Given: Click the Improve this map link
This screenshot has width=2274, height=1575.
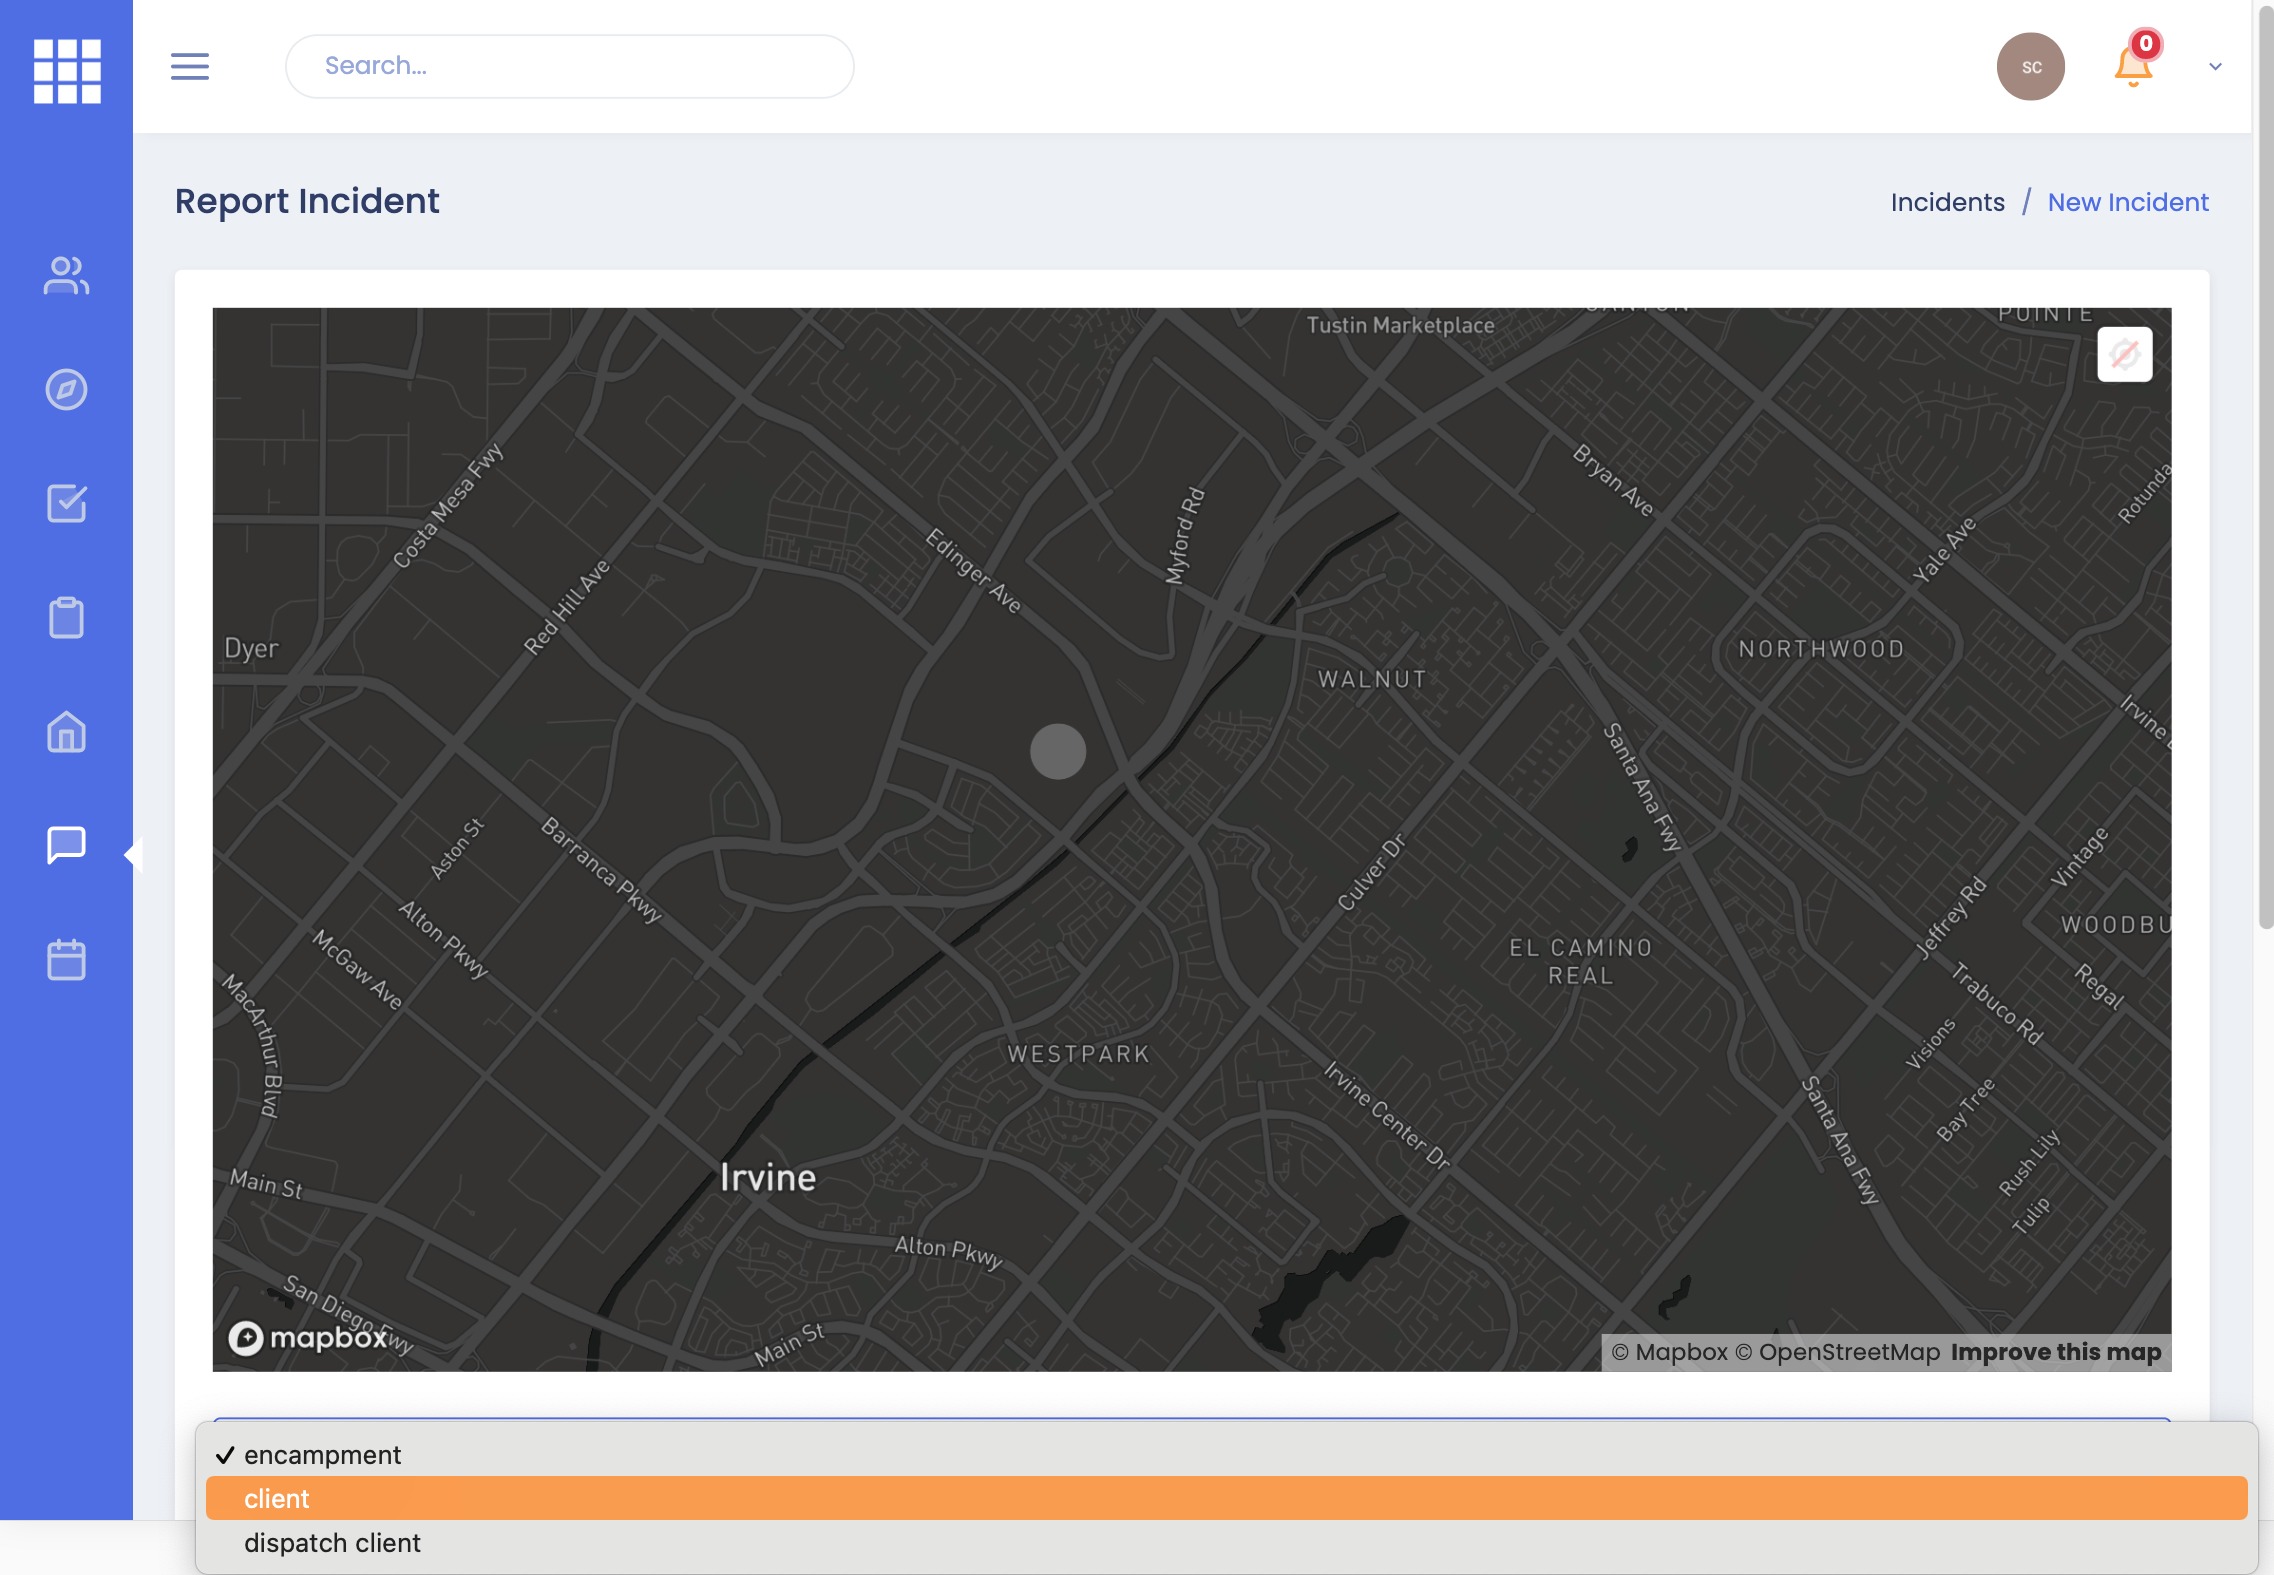Looking at the screenshot, I should coord(2055,1352).
